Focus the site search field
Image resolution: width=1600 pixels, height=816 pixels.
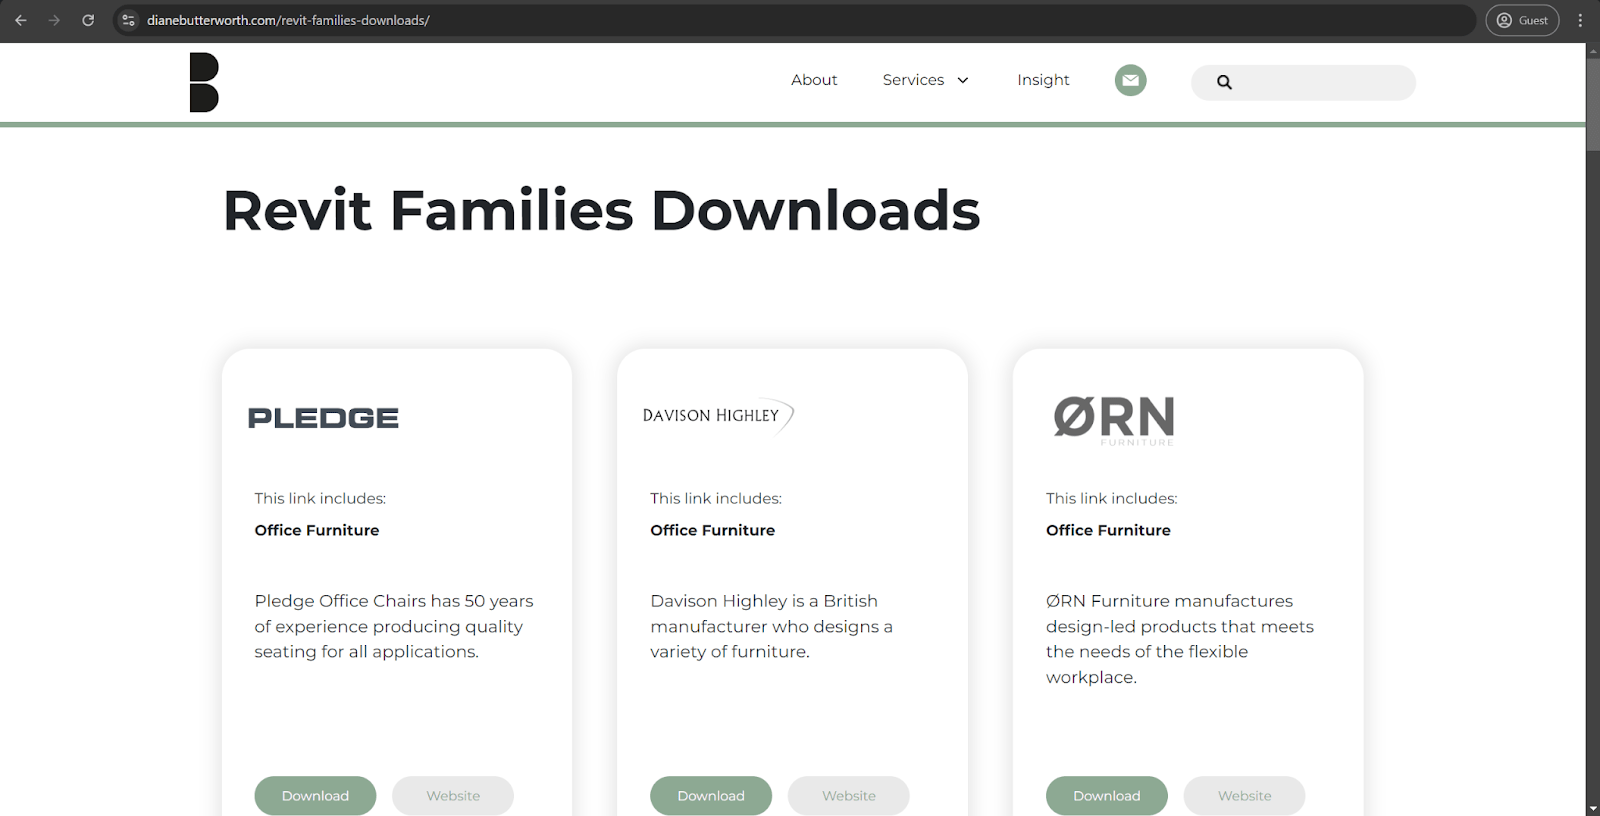point(1303,82)
